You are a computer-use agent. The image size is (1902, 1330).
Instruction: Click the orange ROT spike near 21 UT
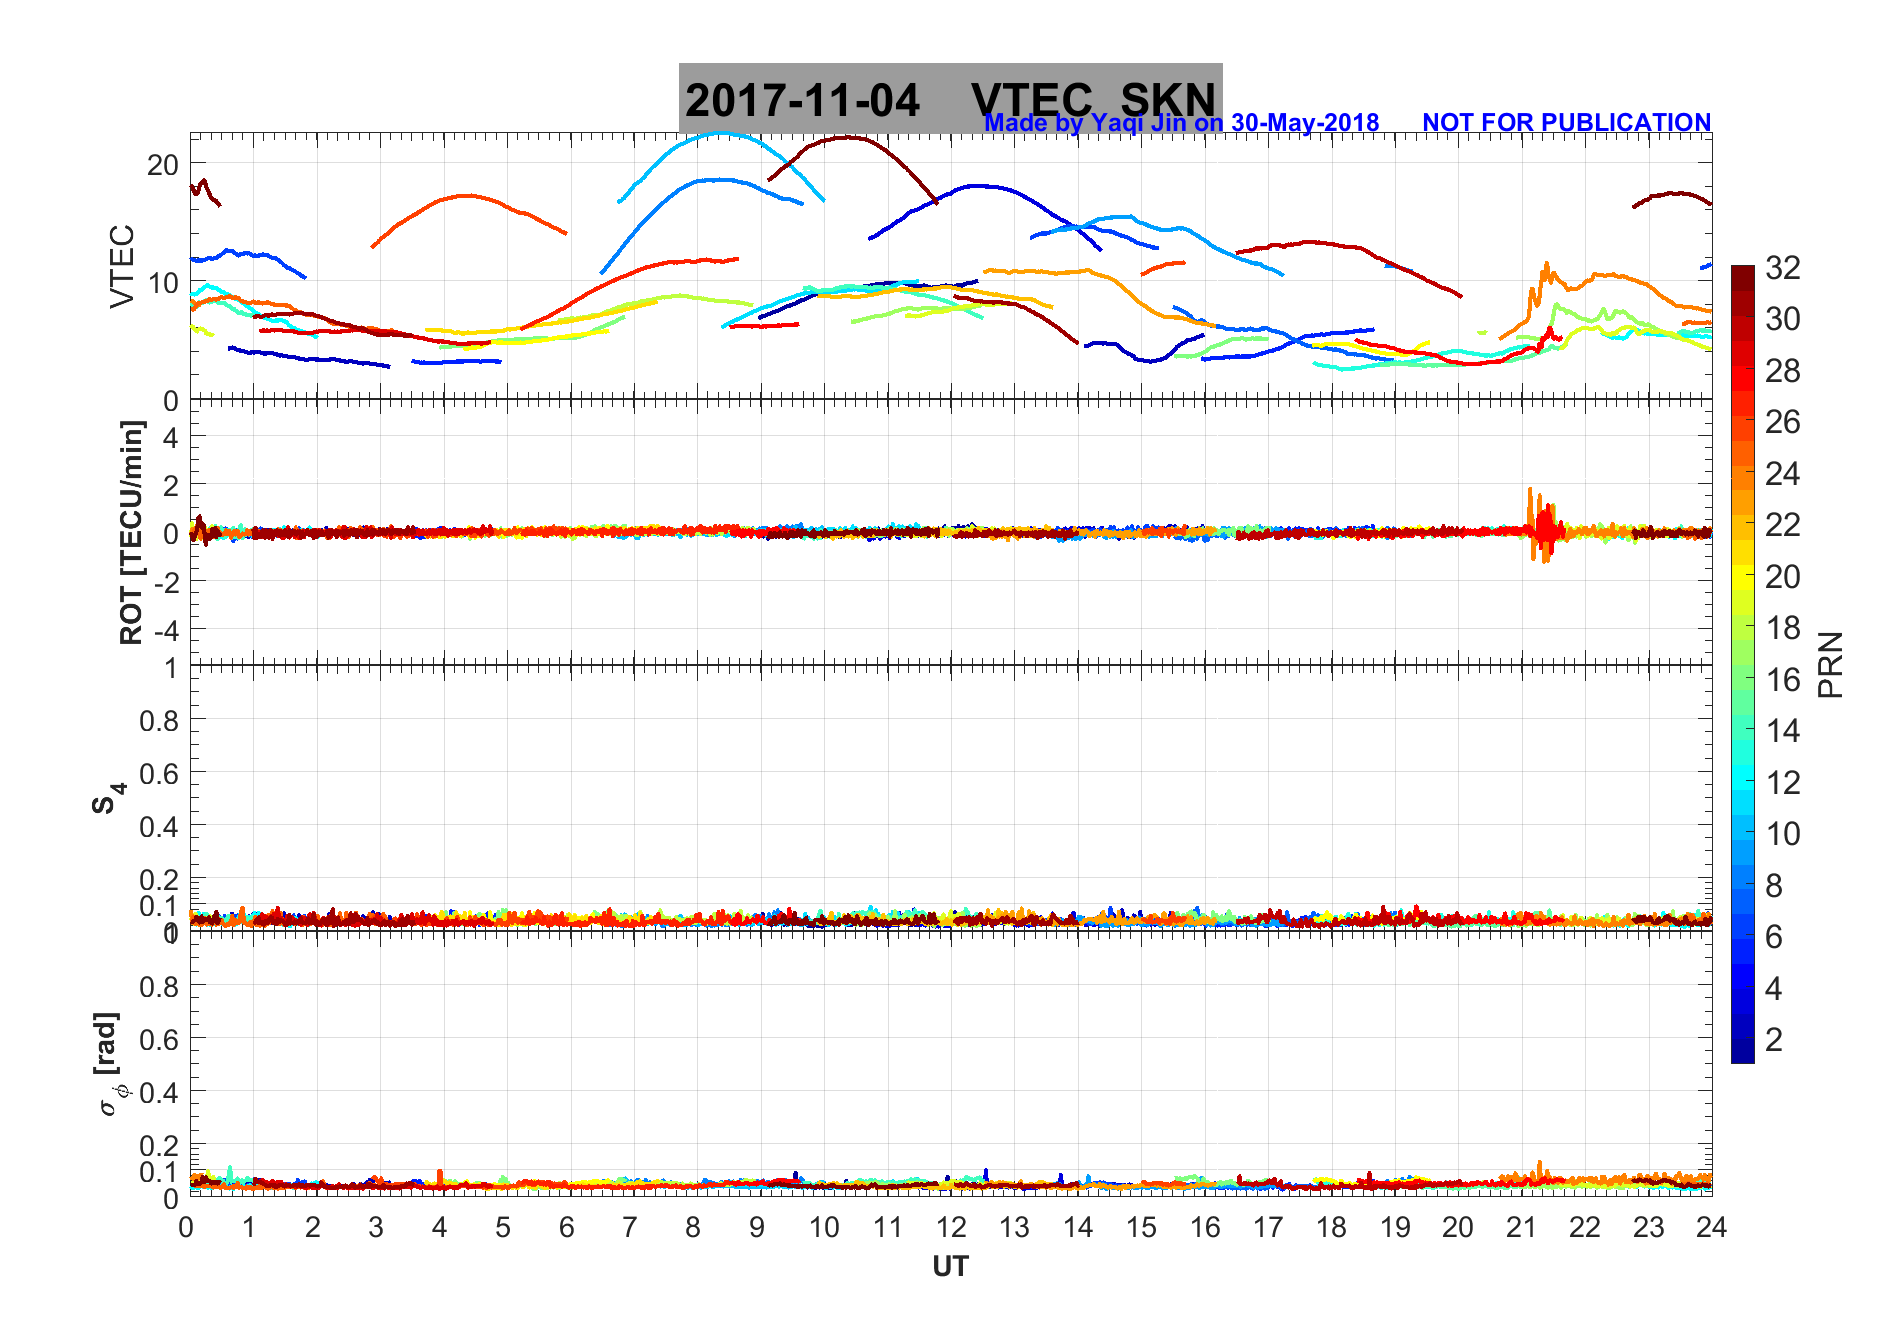[x=1540, y=525]
